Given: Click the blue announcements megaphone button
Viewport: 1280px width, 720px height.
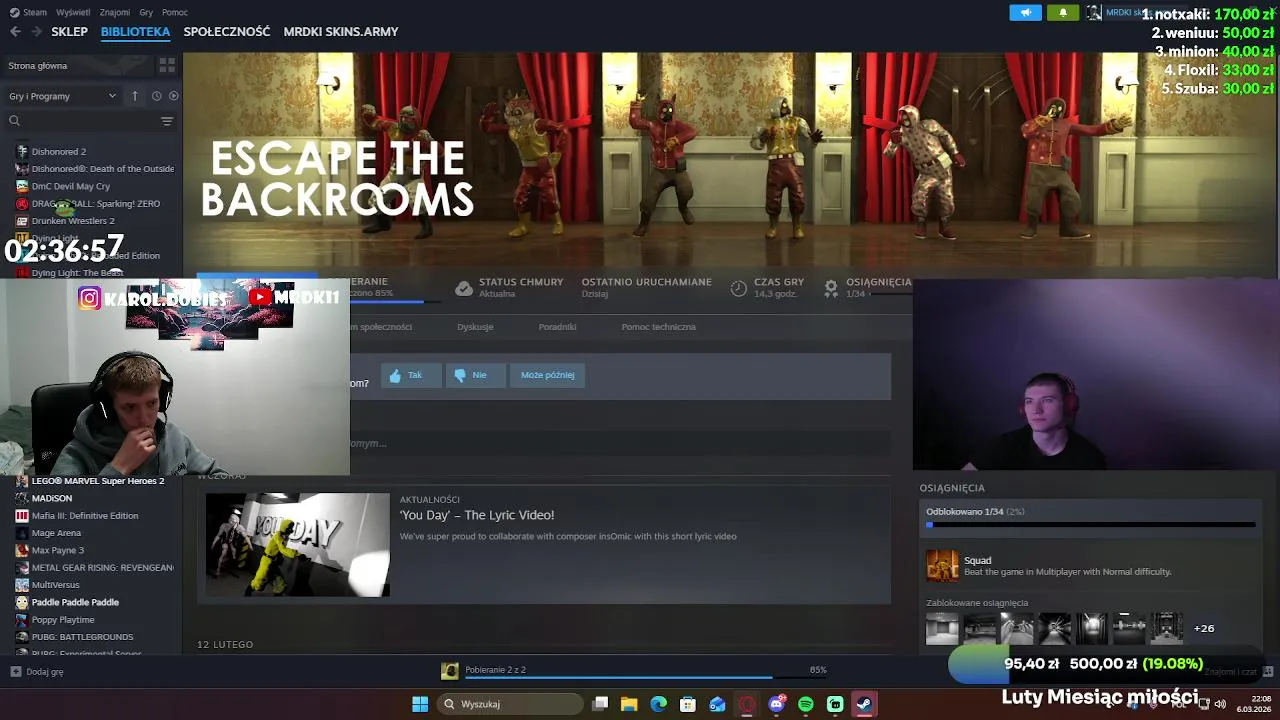Looking at the screenshot, I should click(x=1025, y=12).
